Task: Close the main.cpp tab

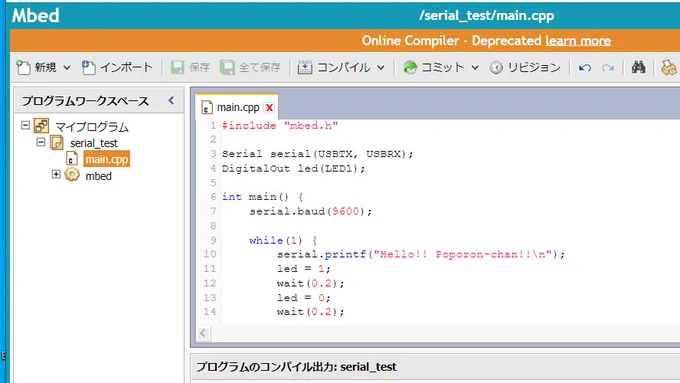Action: tap(269, 107)
